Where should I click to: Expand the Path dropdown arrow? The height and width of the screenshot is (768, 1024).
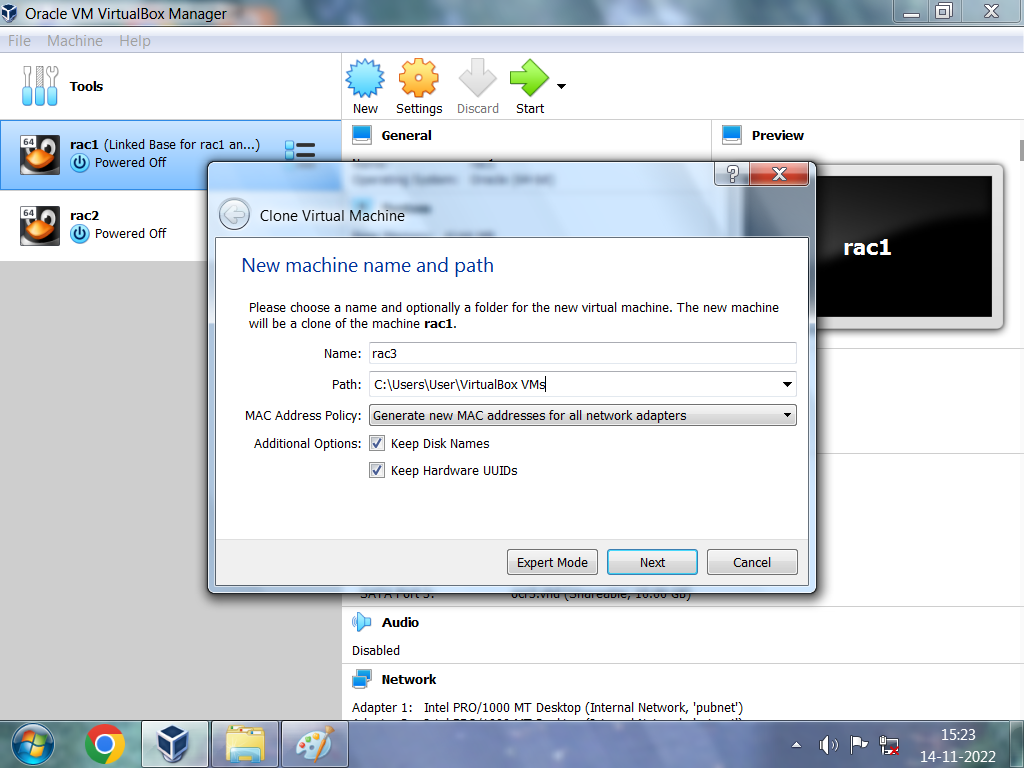(788, 385)
